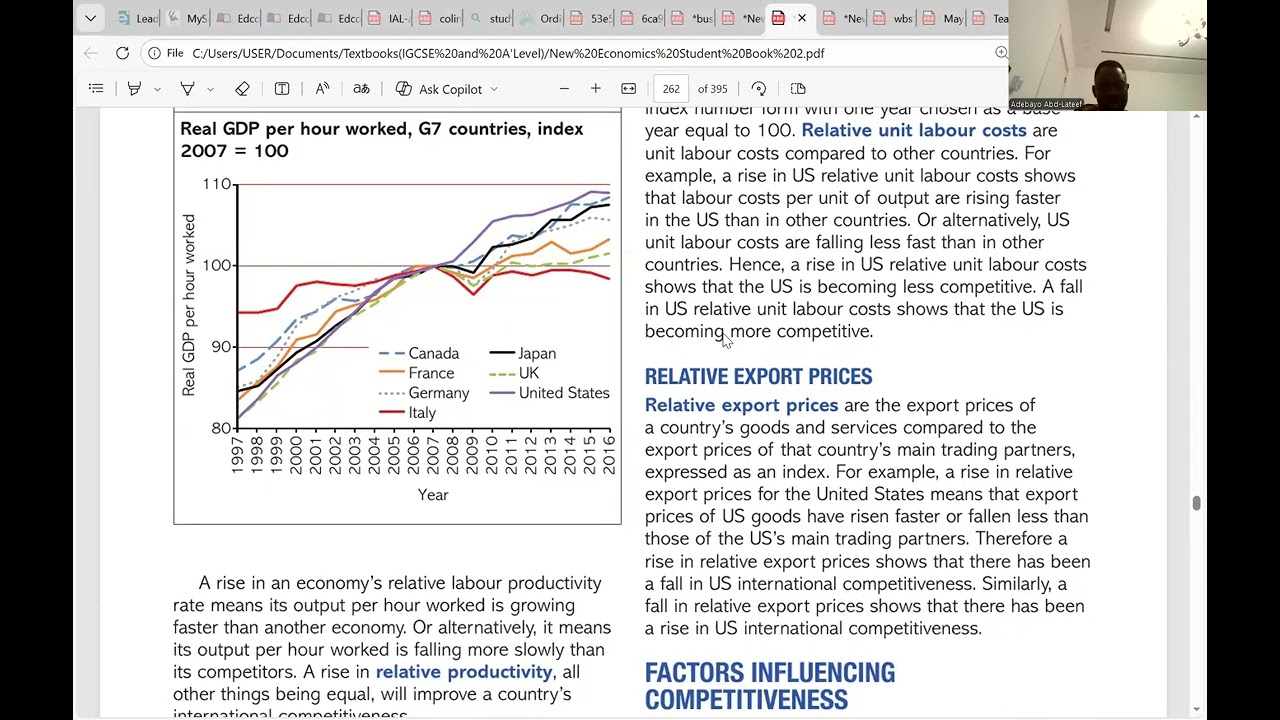Click the page number field showing 262

pos(671,89)
